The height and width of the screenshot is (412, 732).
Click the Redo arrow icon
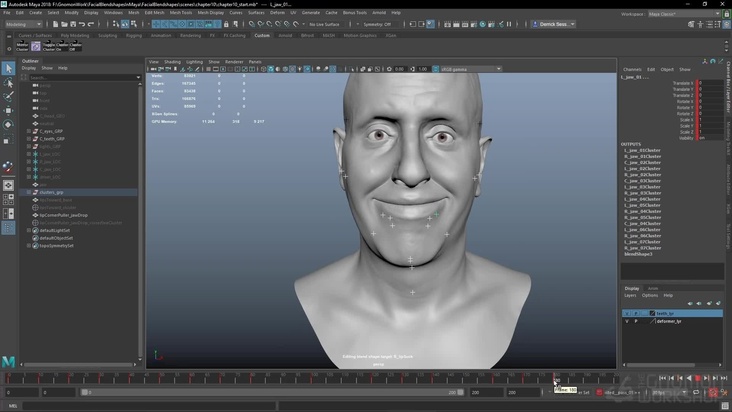pyautogui.click(x=91, y=24)
